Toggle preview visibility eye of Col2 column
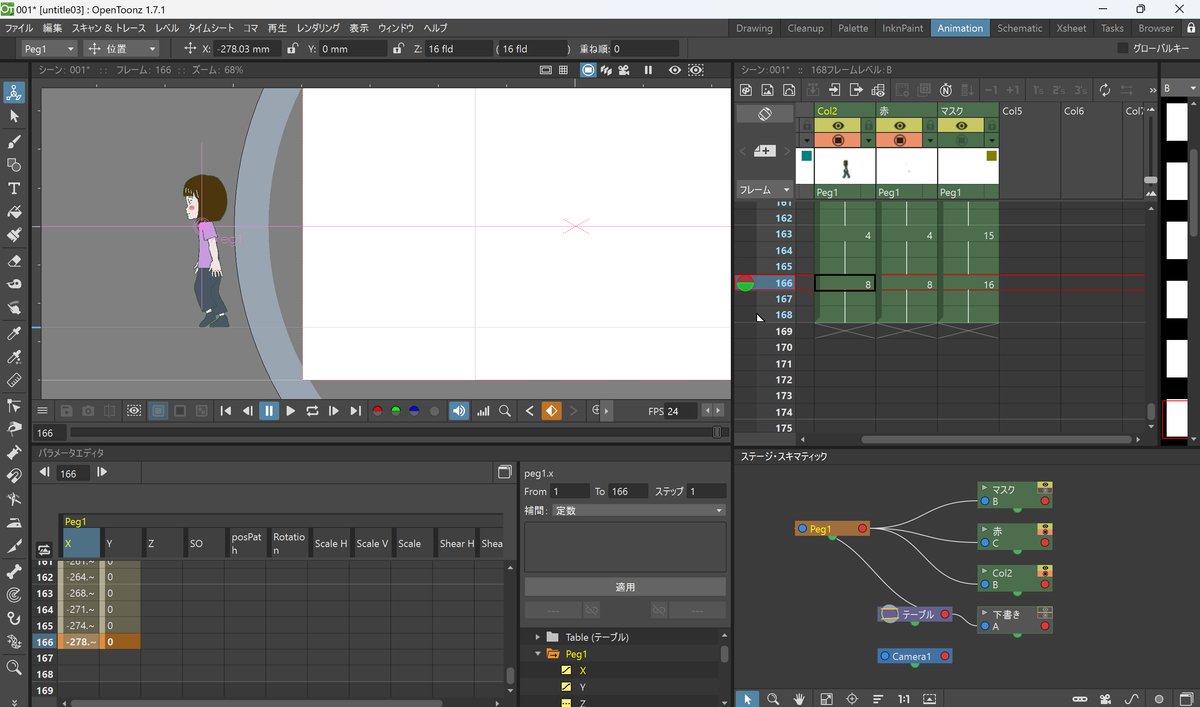 pyautogui.click(x=838, y=126)
